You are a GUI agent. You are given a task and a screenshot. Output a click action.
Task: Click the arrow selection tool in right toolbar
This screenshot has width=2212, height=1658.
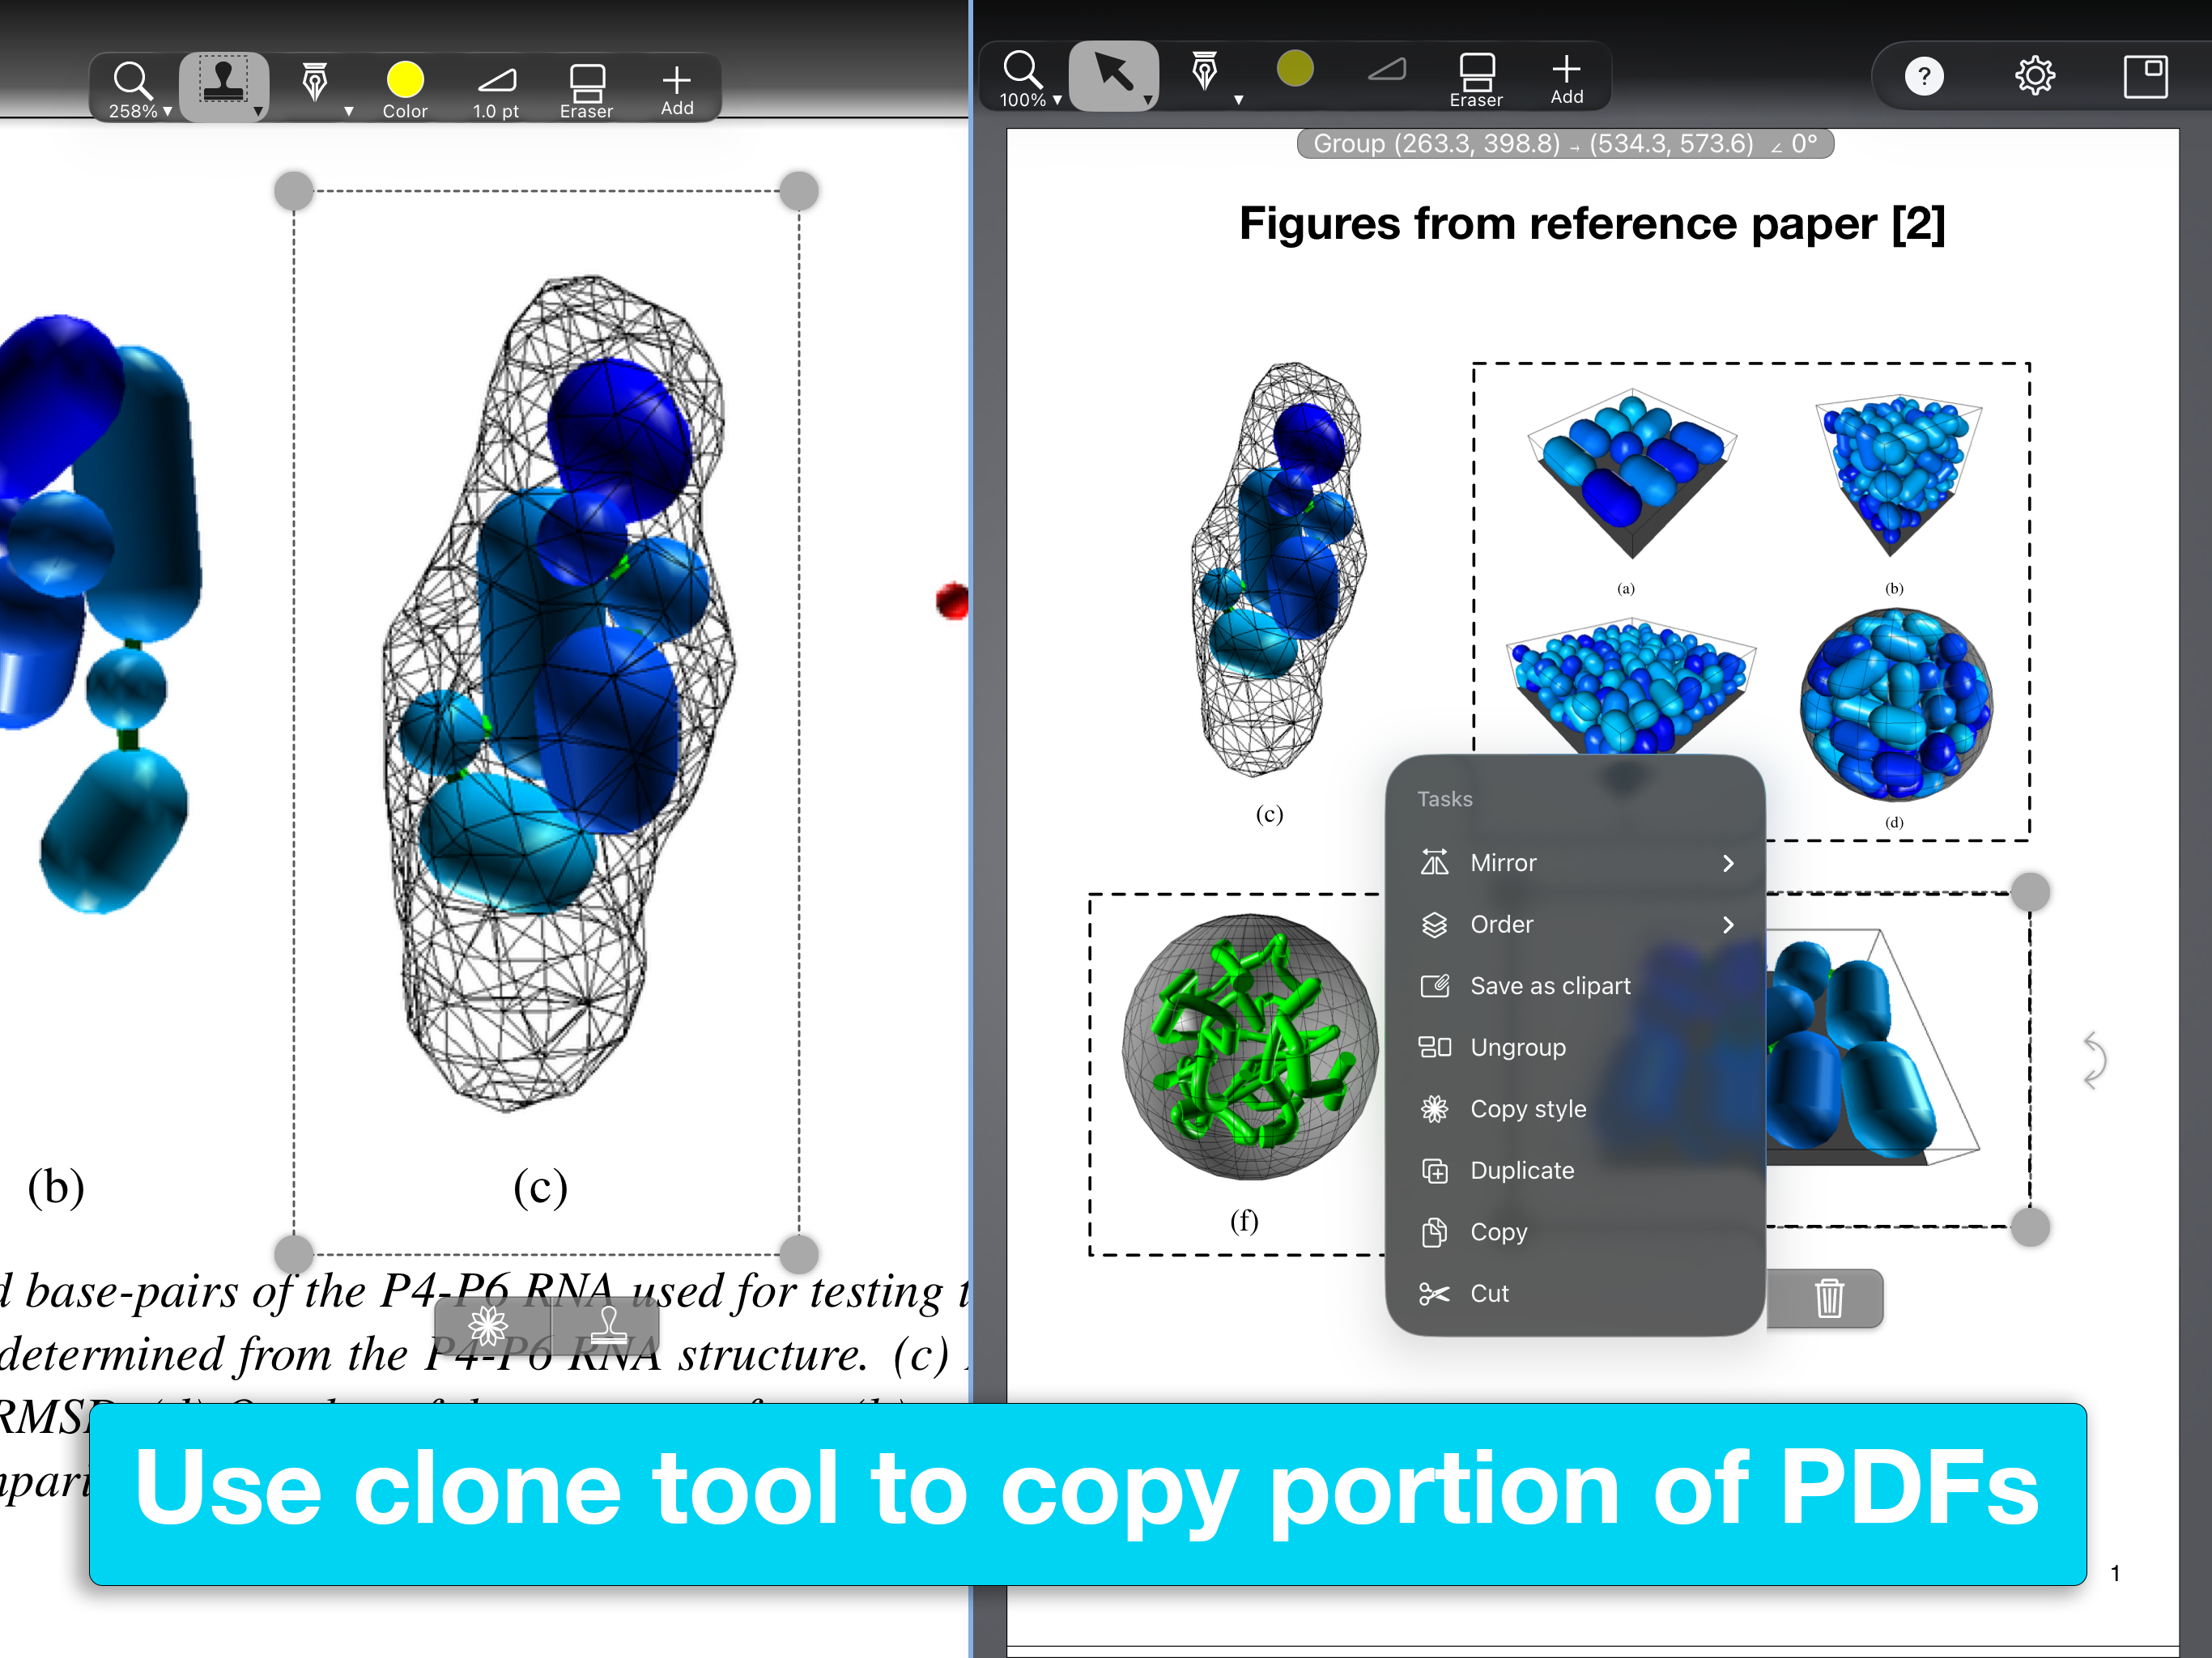pyautogui.click(x=1113, y=74)
